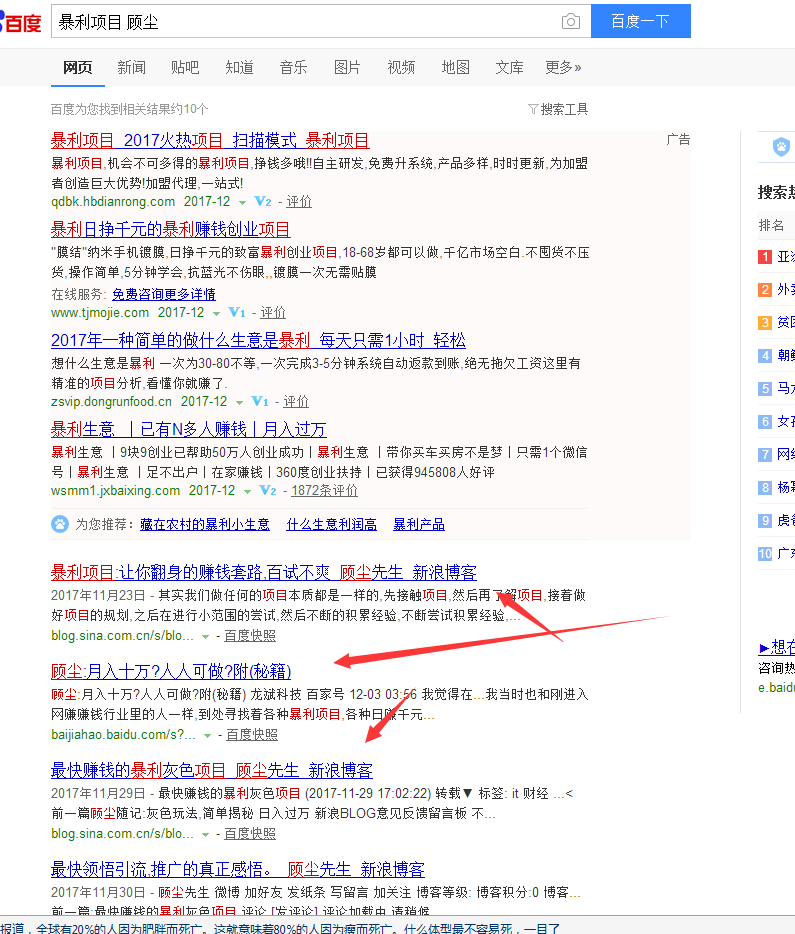This screenshot has width=795, height=934.
Task: Expand dropdown arrow for 暴利项目:让你翻身 result URL
Action: coord(205,637)
